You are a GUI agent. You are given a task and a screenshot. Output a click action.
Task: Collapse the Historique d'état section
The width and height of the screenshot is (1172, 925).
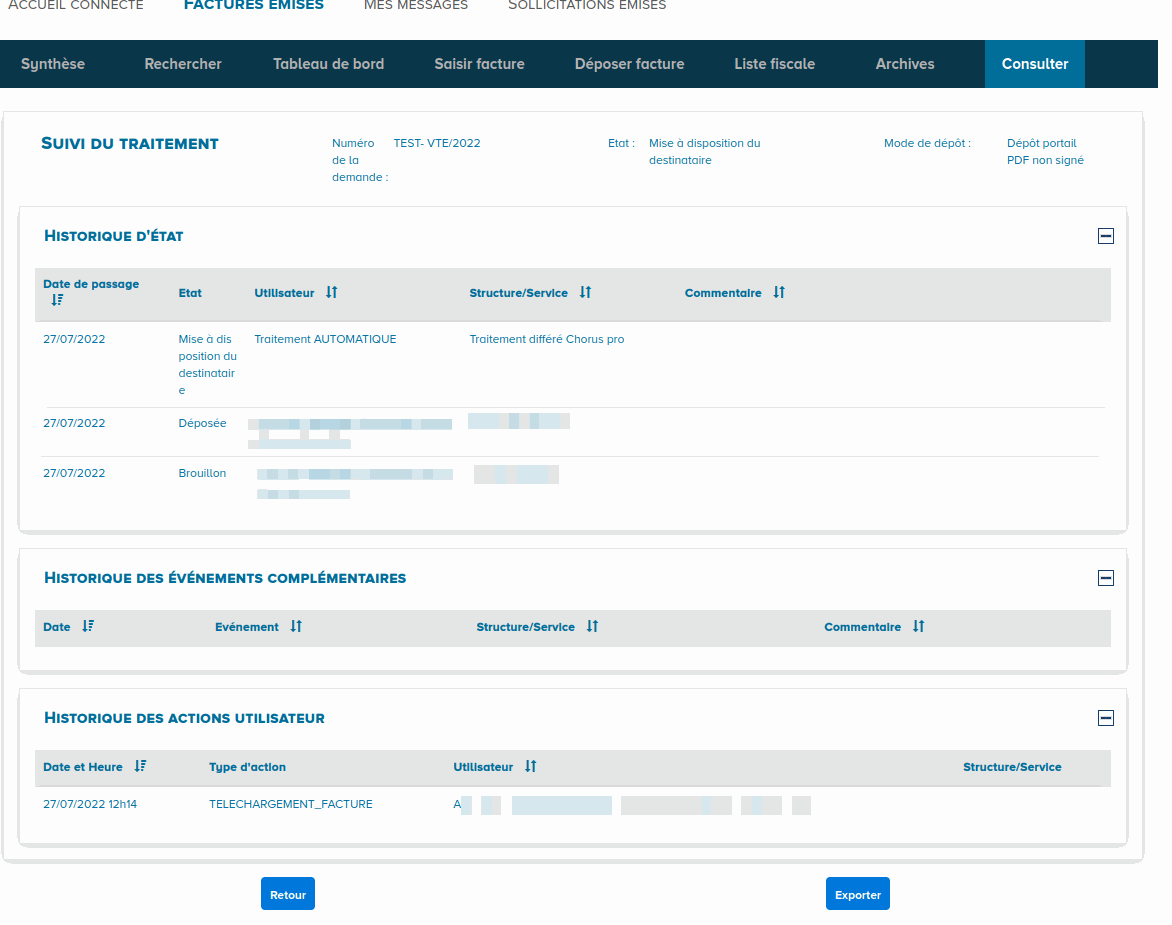[x=1105, y=237]
